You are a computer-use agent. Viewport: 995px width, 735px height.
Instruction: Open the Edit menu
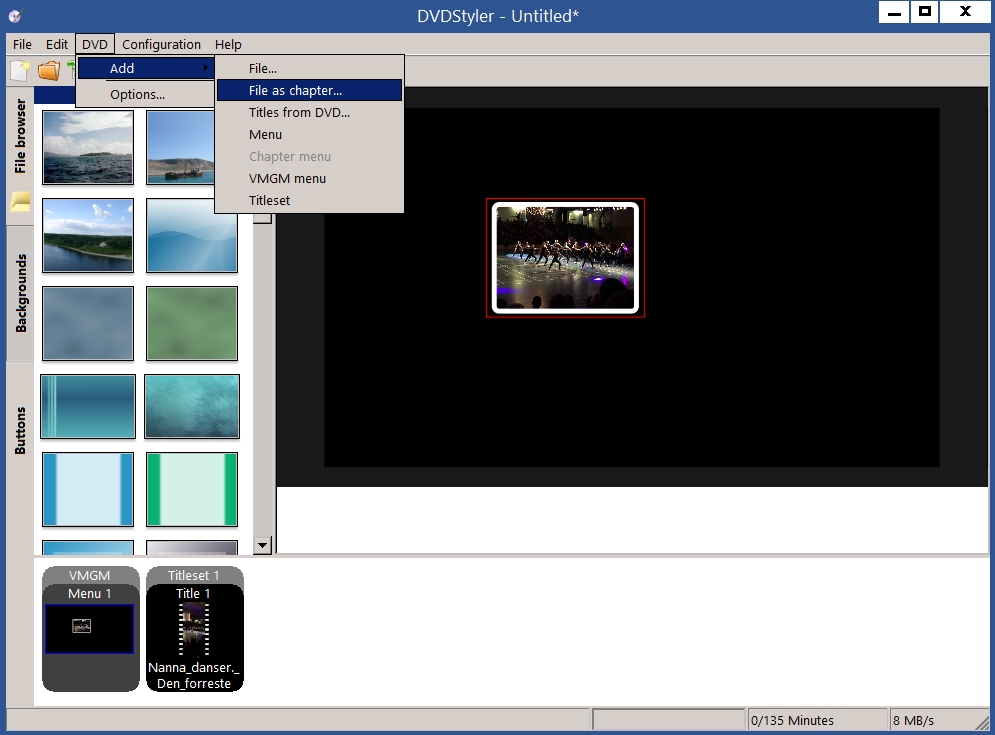pyautogui.click(x=56, y=44)
